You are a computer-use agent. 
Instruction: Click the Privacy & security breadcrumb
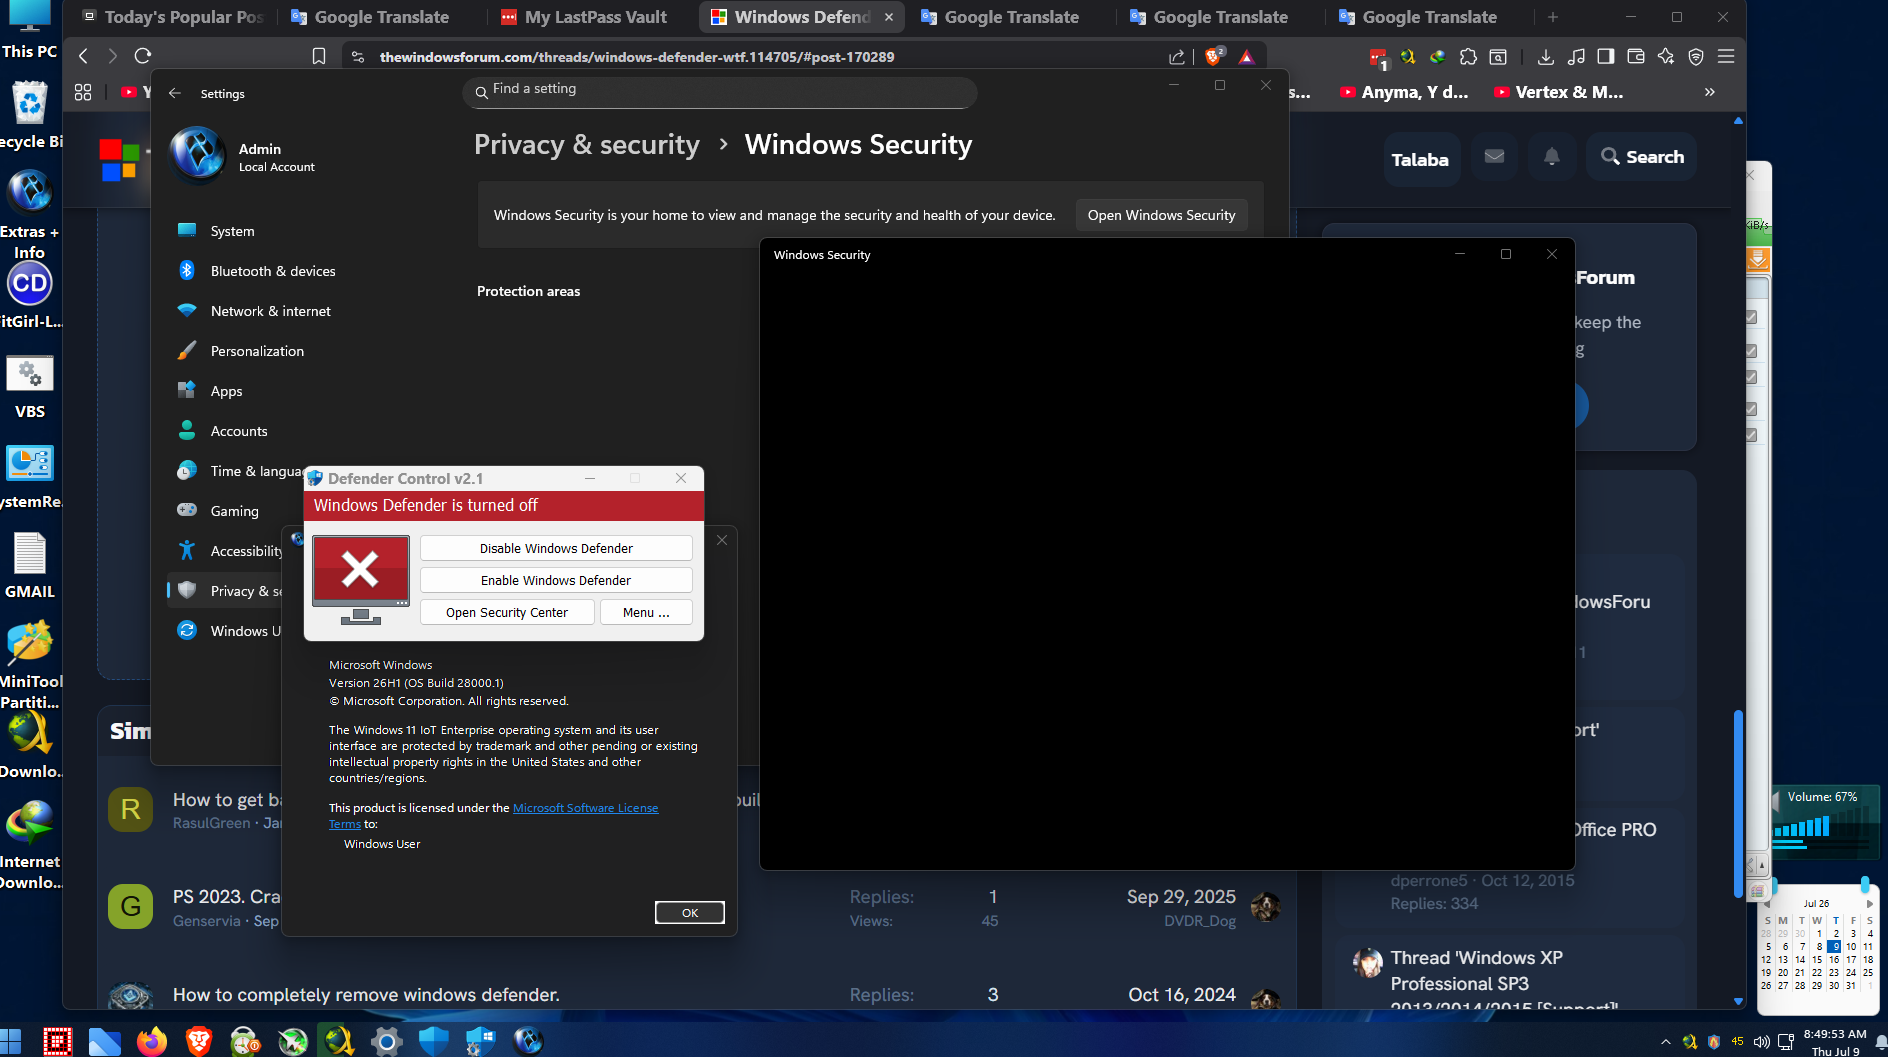point(587,145)
